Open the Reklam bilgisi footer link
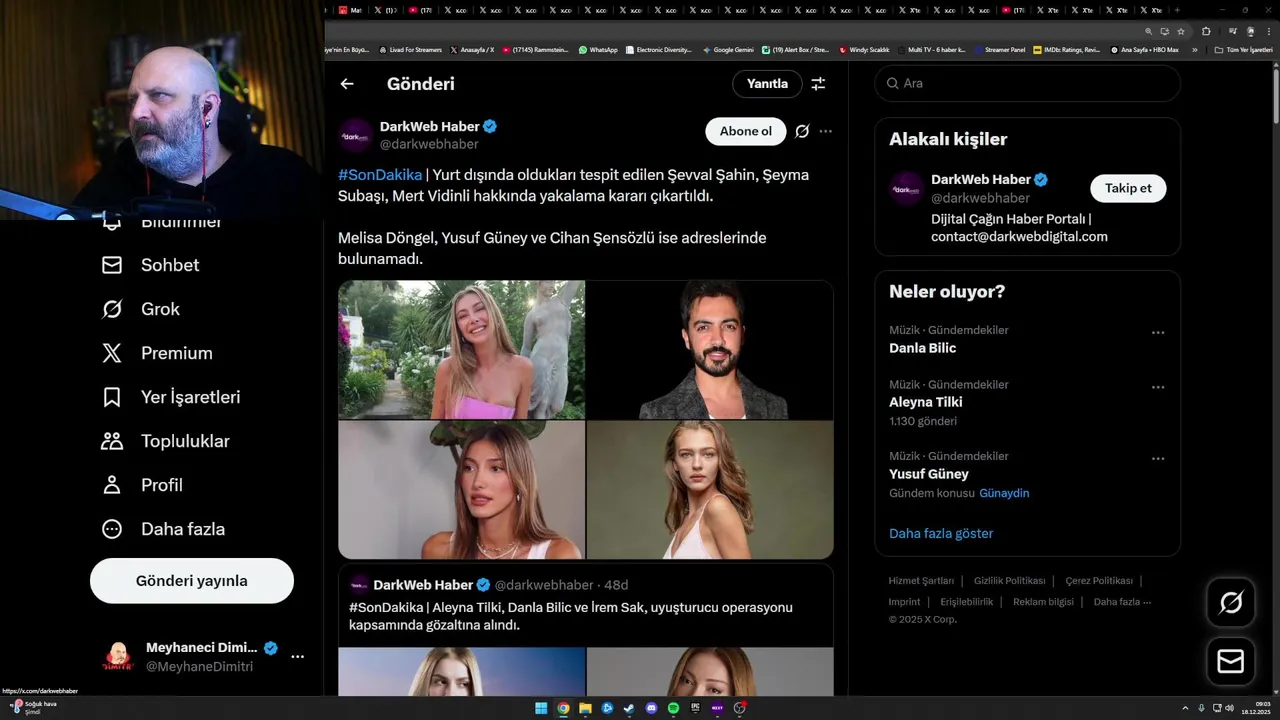 click(x=1043, y=602)
